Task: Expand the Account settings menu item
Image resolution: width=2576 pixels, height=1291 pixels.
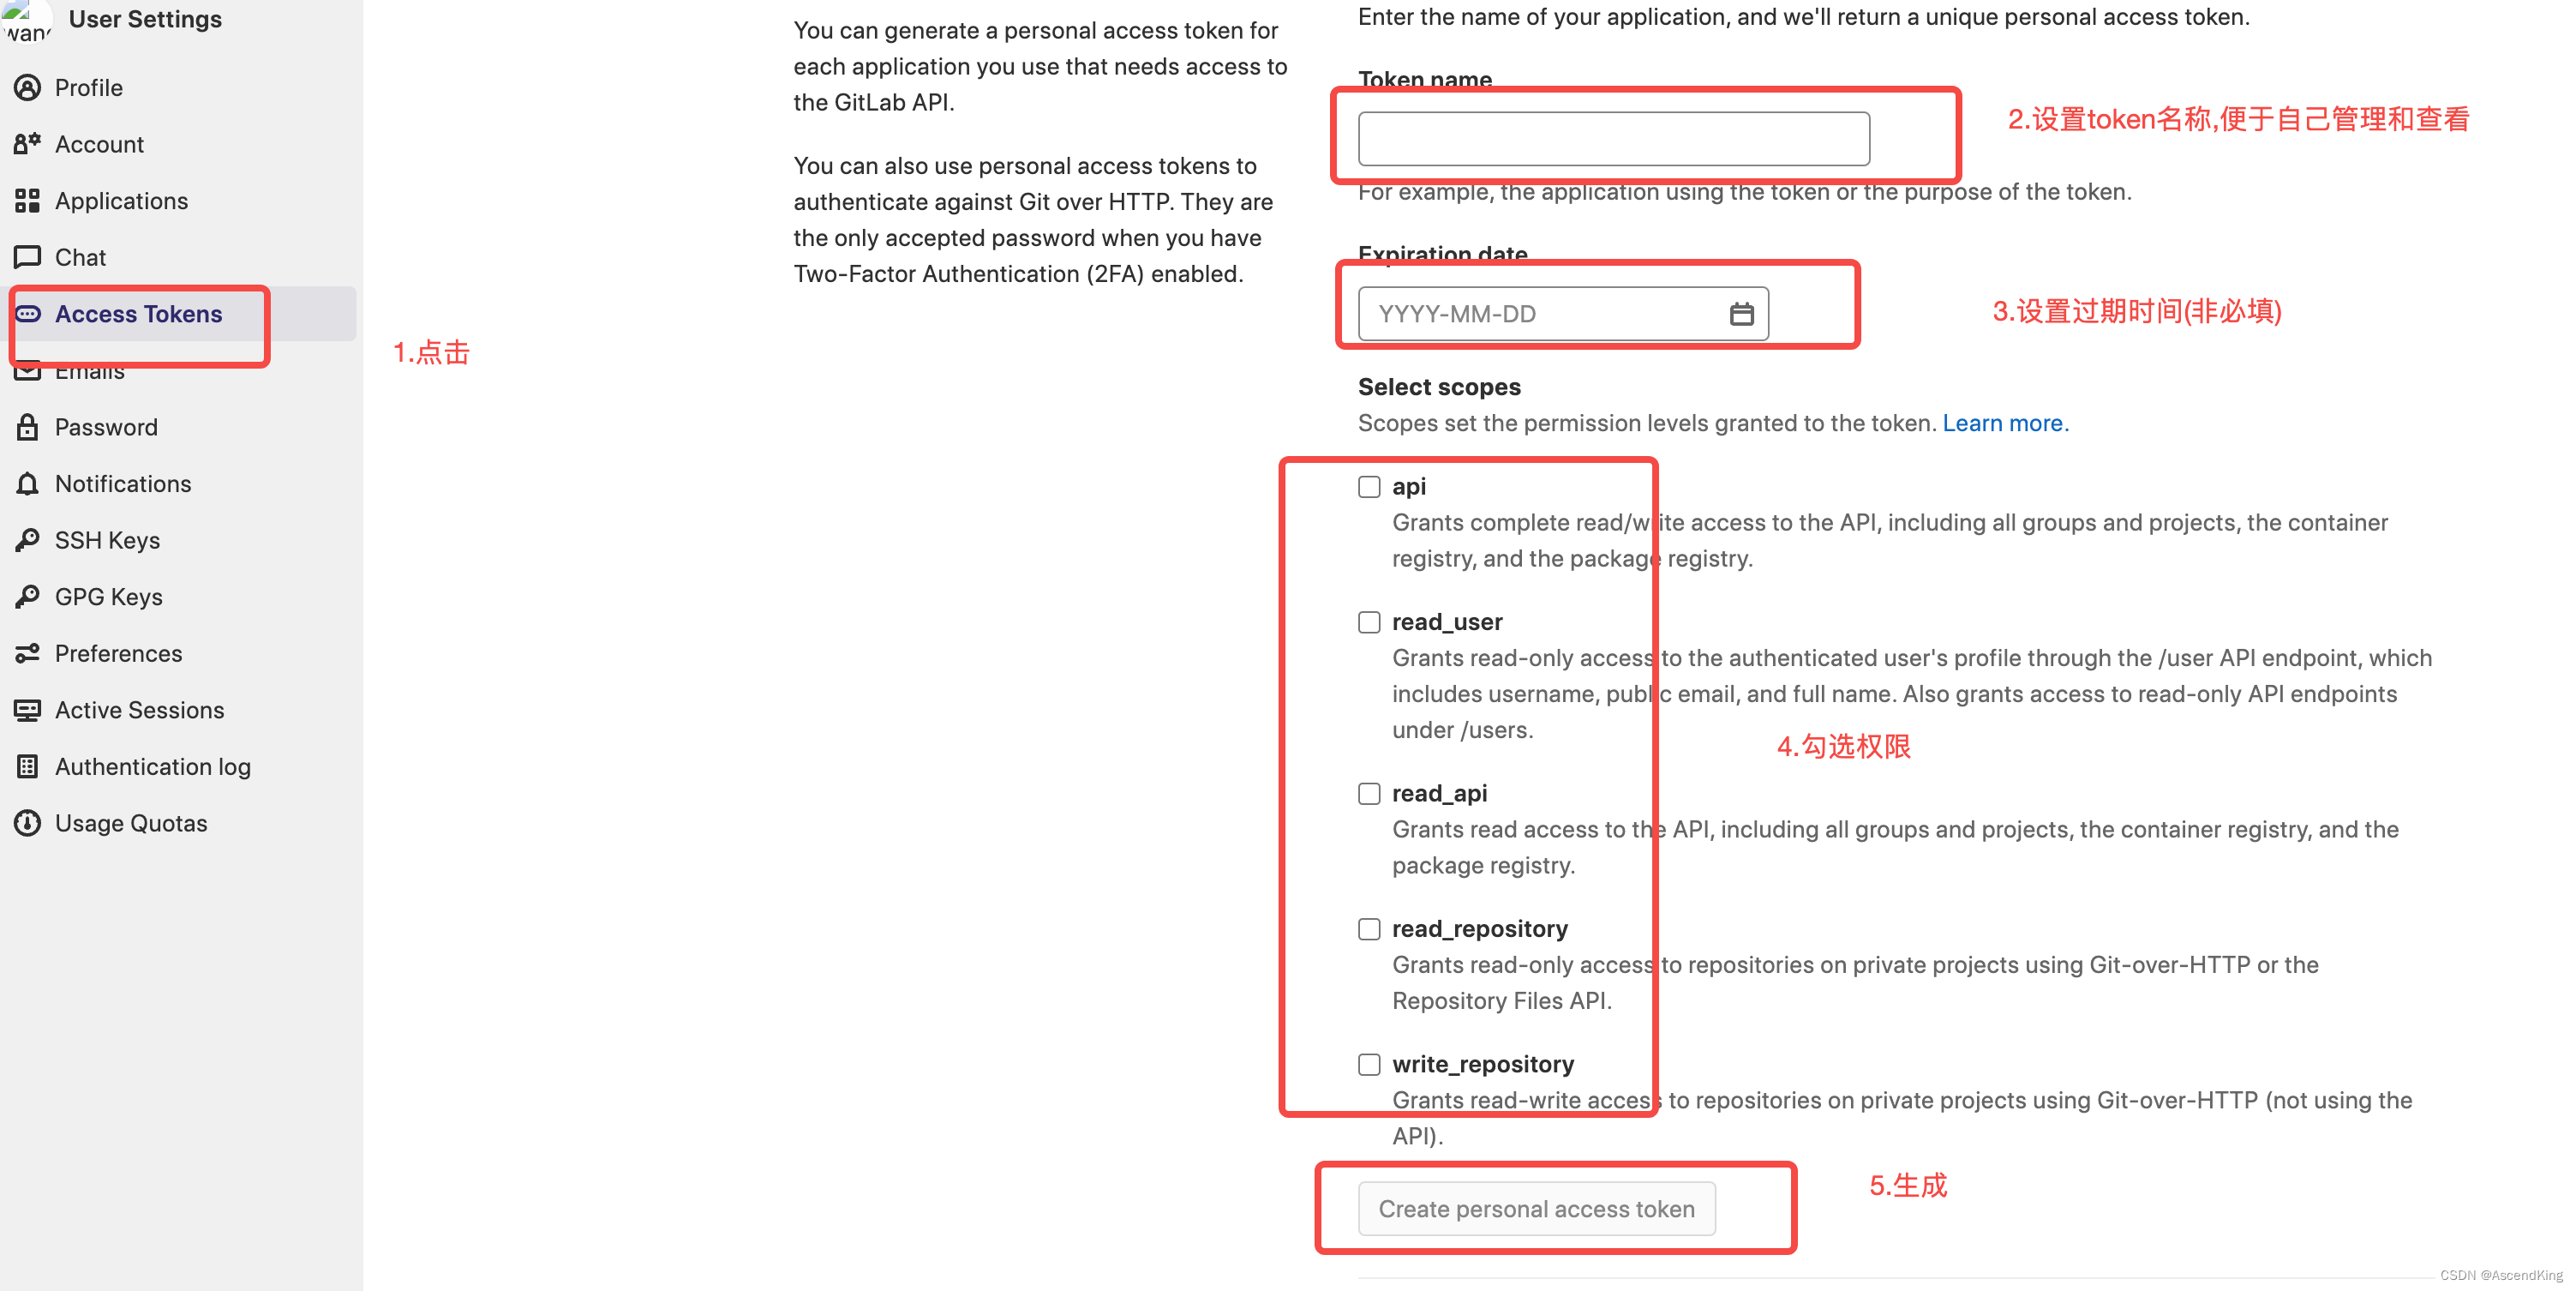Action: tap(97, 141)
